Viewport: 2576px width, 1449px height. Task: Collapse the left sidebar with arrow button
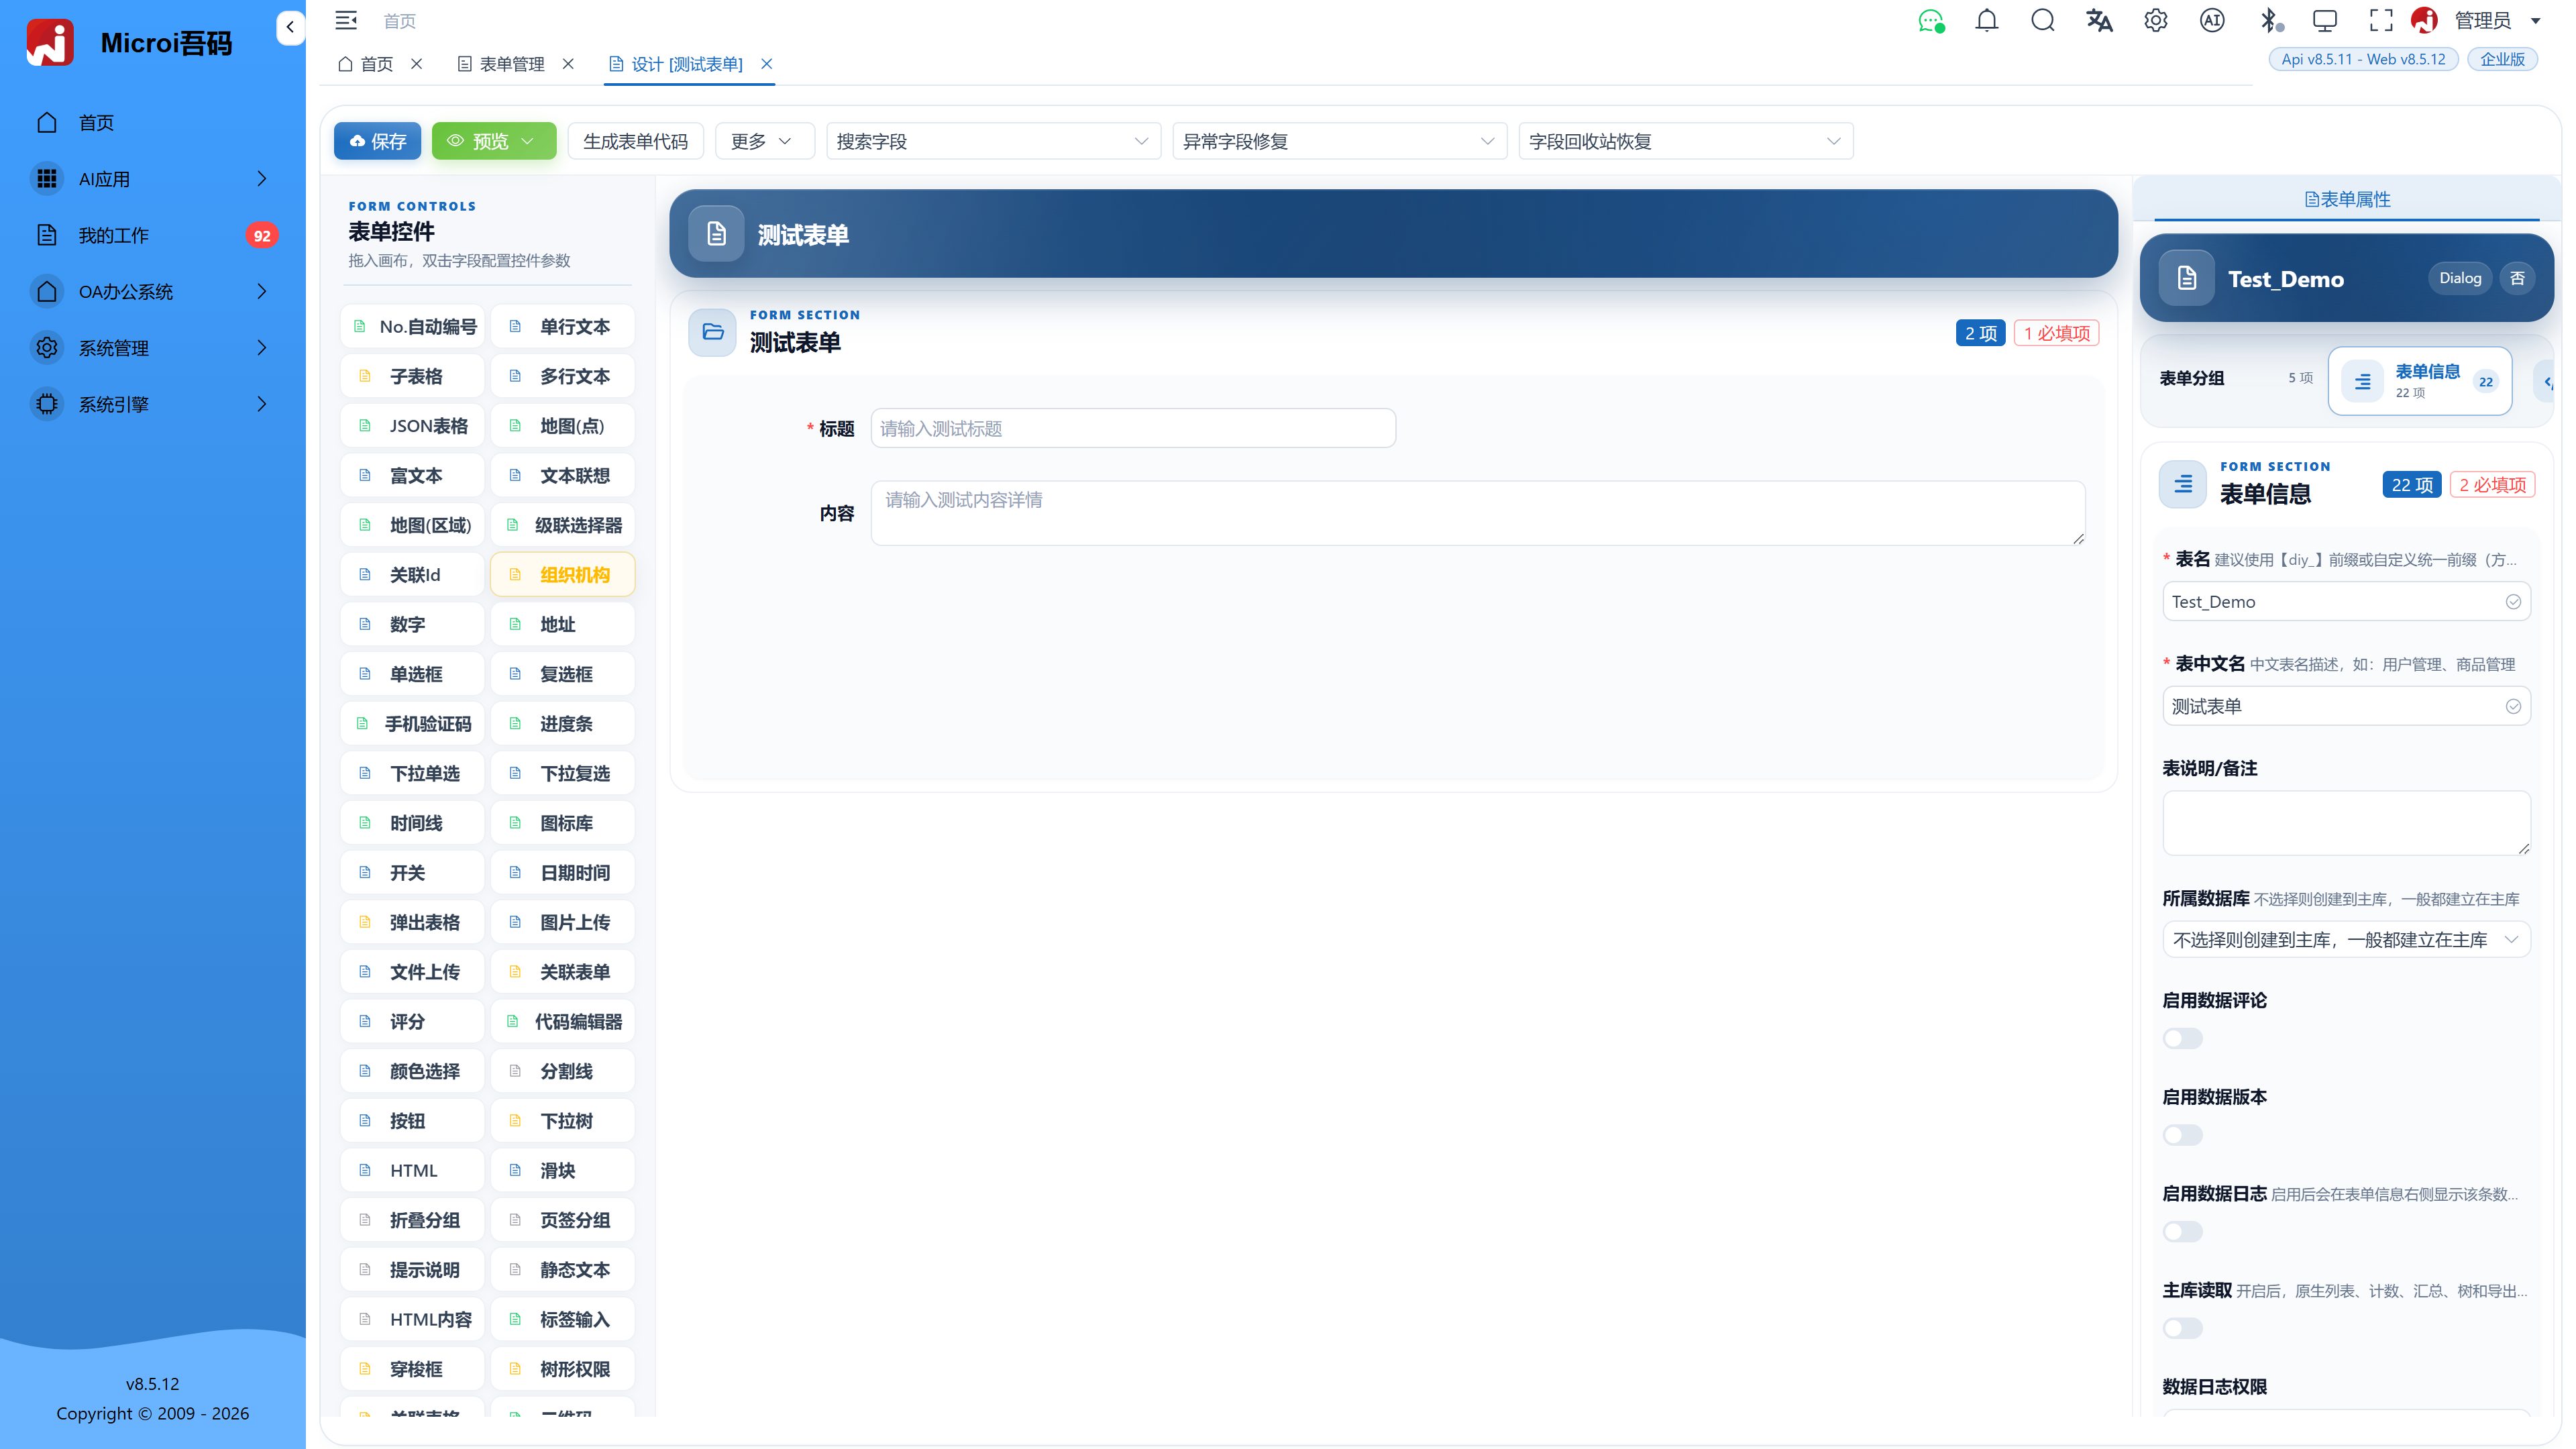click(x=290, y=27)
